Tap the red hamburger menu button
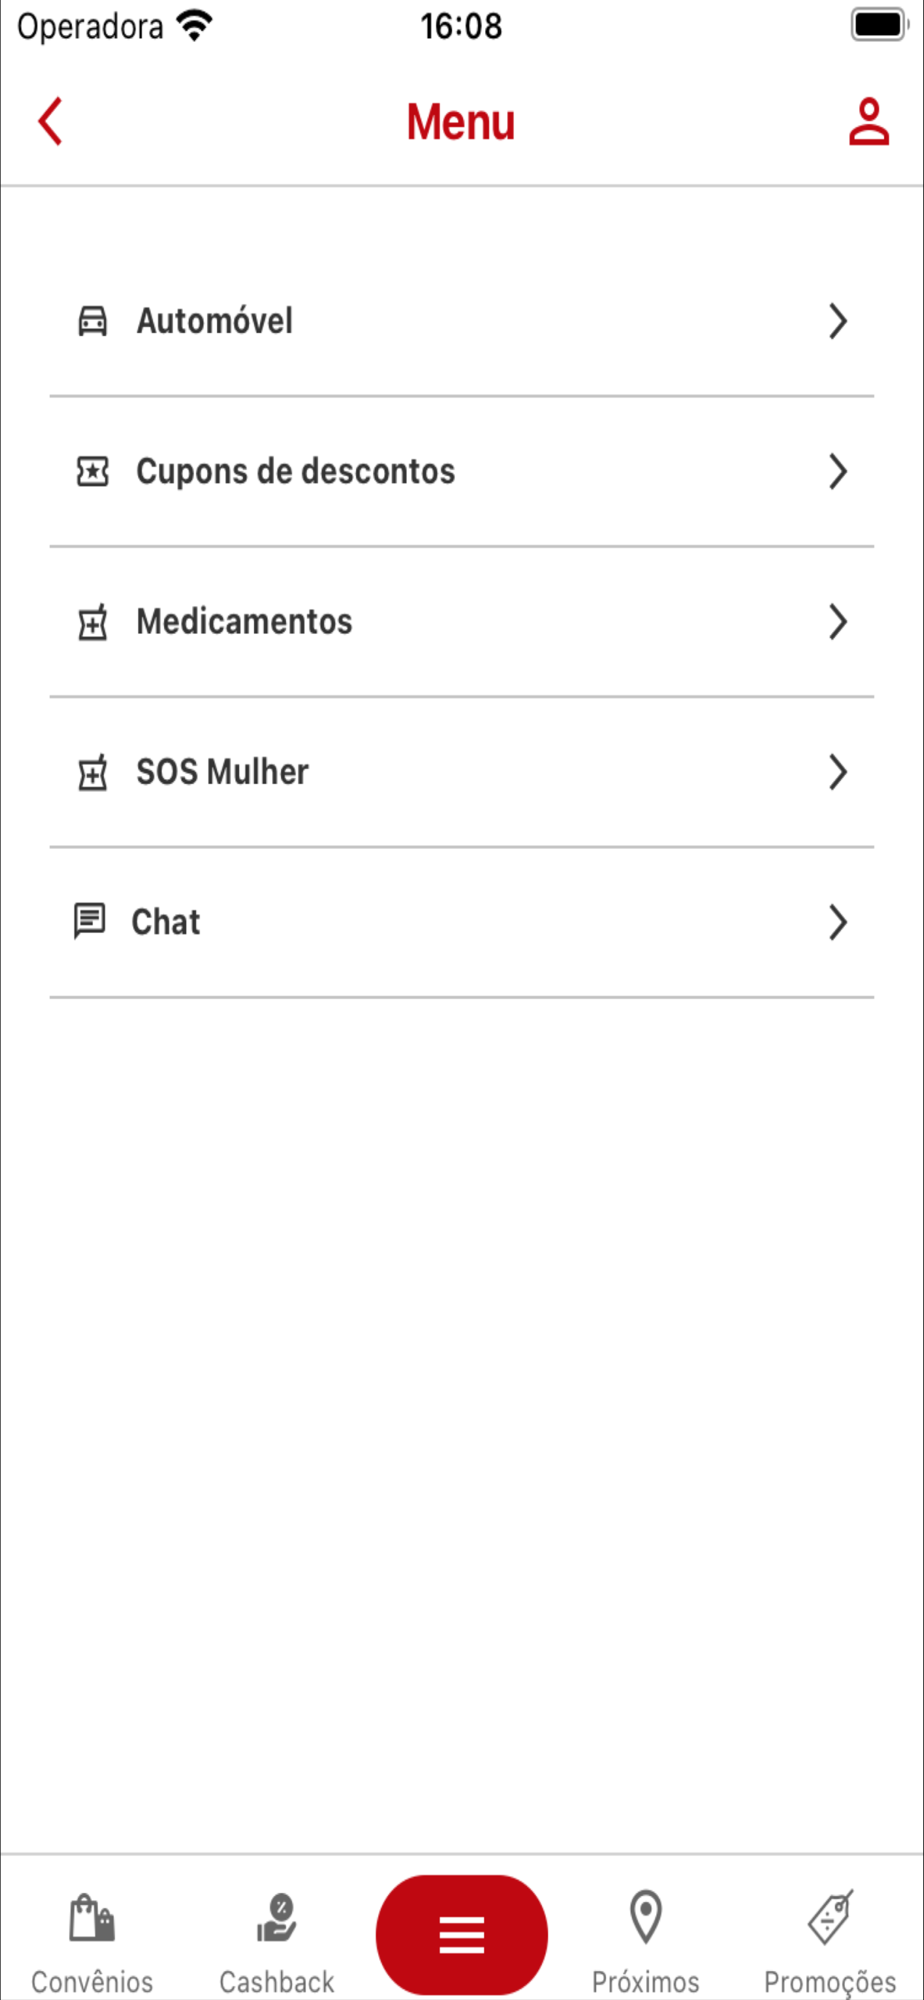The height and width of the screenshot is (2000, 924). coord(462,1935)
